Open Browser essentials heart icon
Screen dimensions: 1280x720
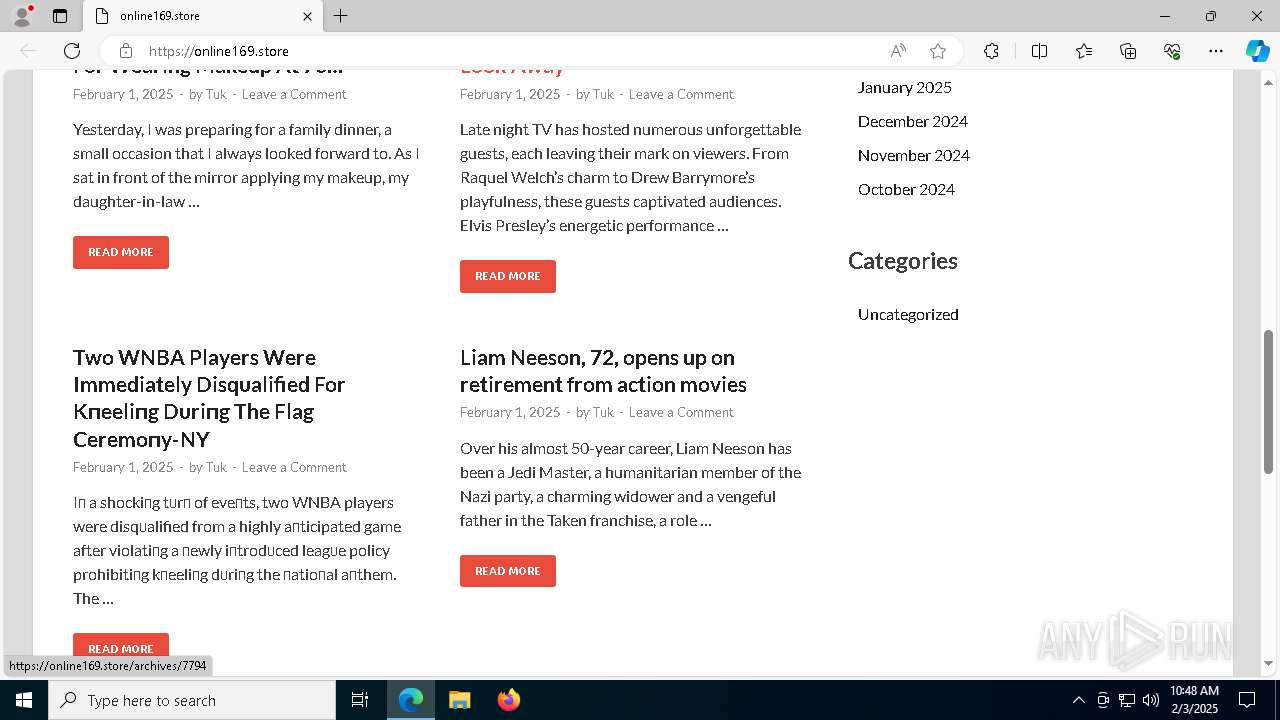coord(1172,51)
